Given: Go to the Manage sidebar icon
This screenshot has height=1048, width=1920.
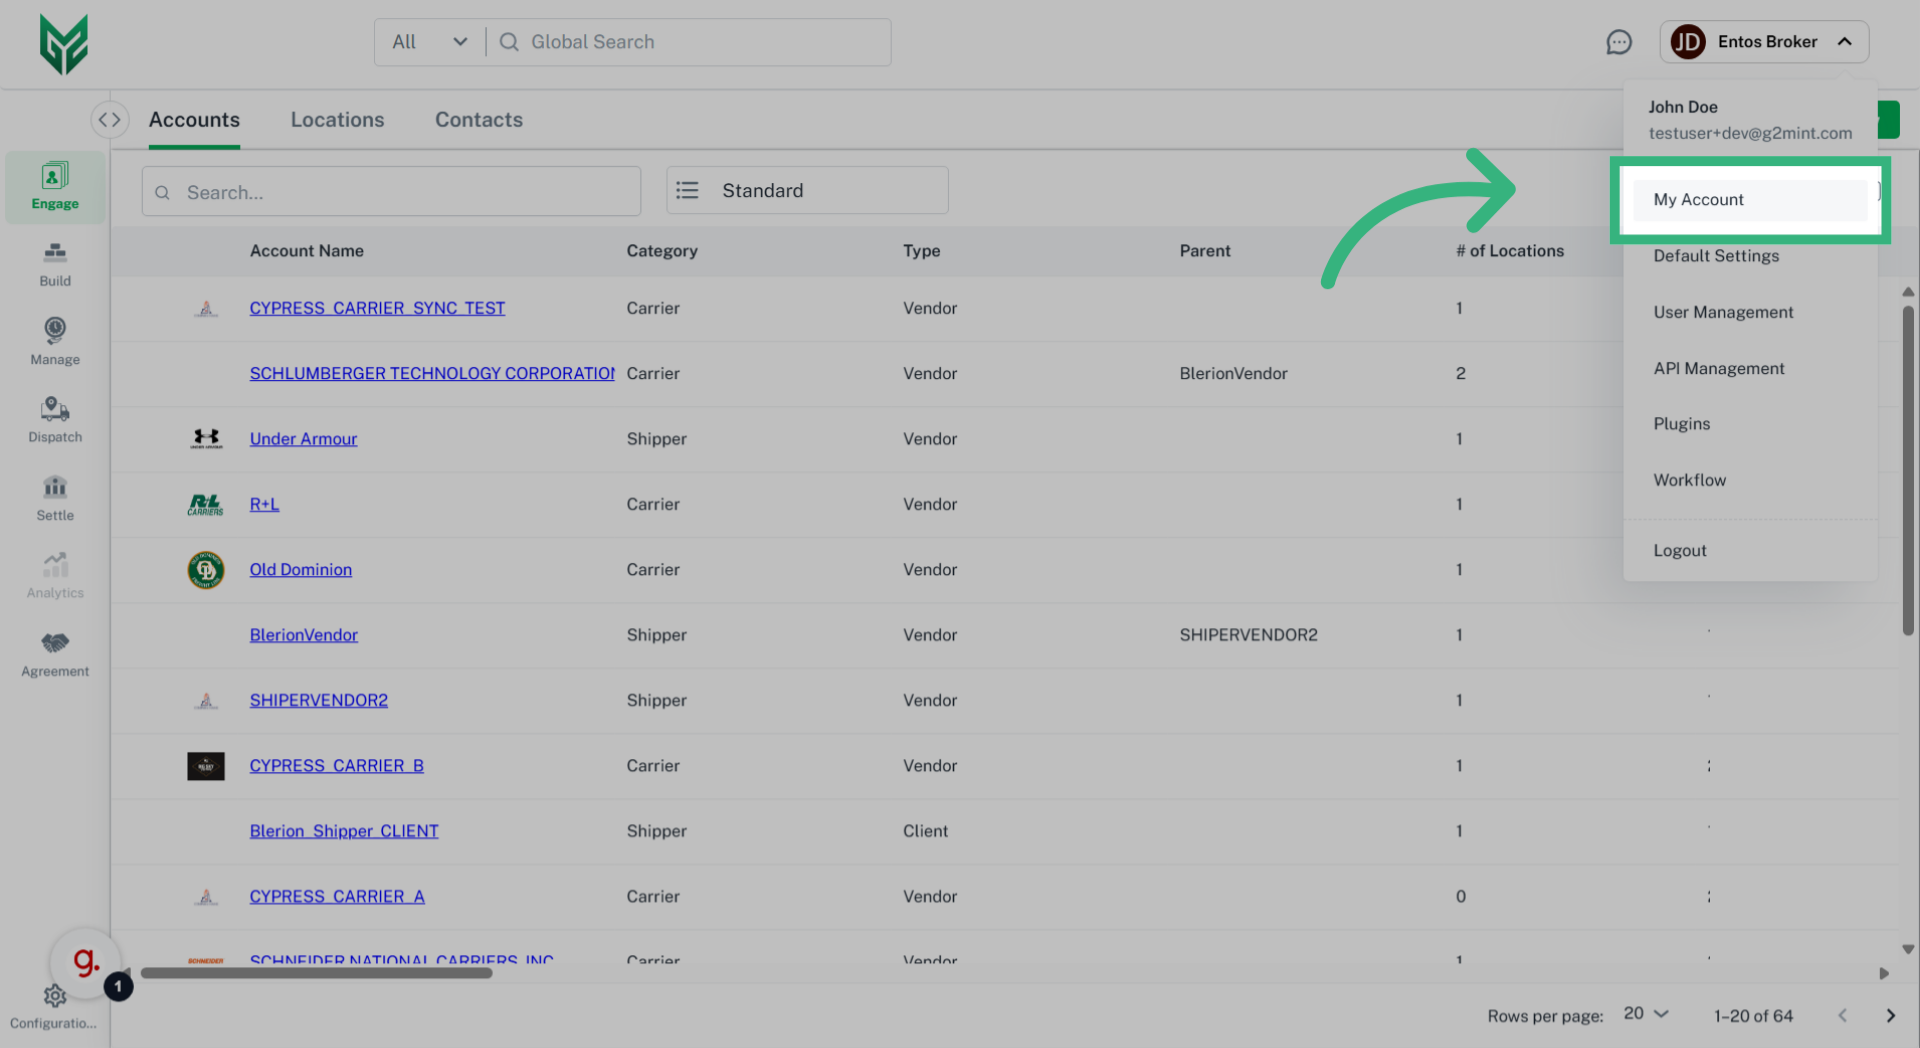Looking at the screenshot, I should click(55, 342).
